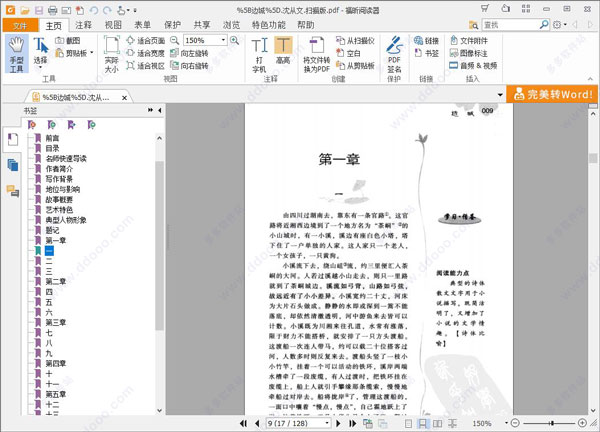Click the Snapshot (截图) tool
This screenshot has width=600, height=432.
point(68,41)
